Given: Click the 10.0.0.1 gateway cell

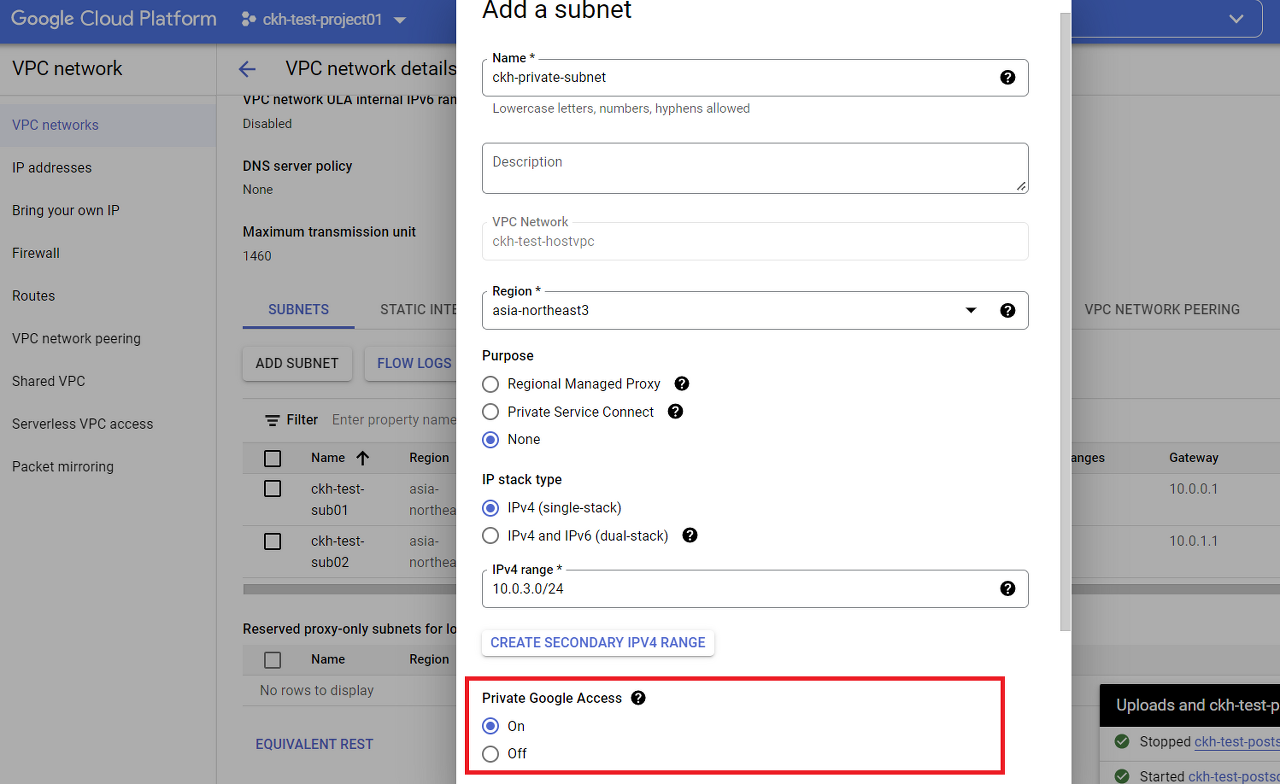Looking at the screenshot, I should (x=1194, y=489).
